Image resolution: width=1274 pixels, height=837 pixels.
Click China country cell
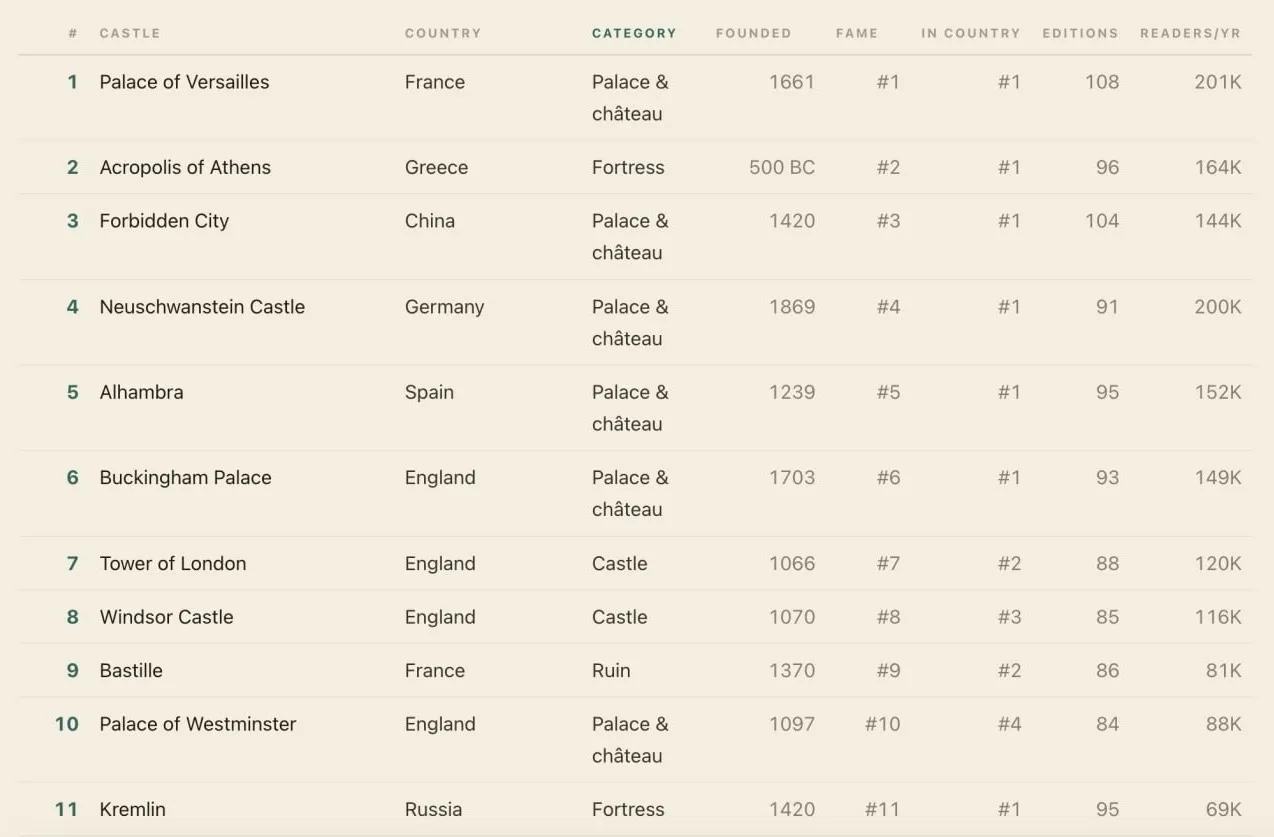click(429, 221)
